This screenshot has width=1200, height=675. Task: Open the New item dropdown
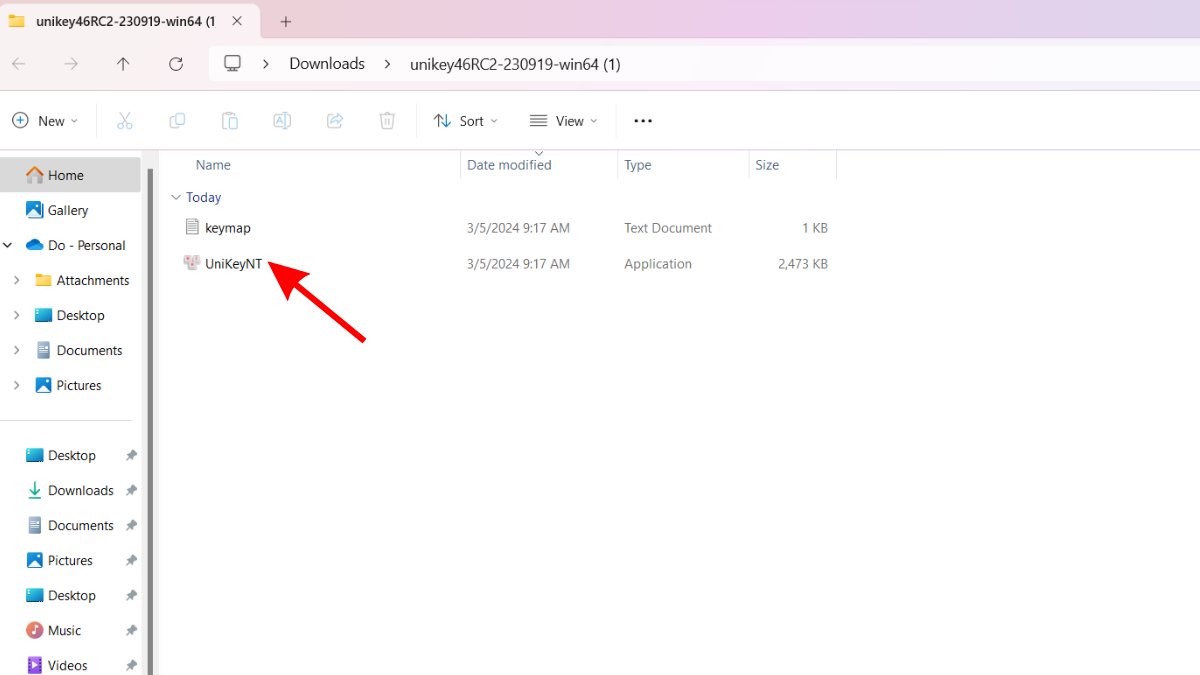click(46, 121)
